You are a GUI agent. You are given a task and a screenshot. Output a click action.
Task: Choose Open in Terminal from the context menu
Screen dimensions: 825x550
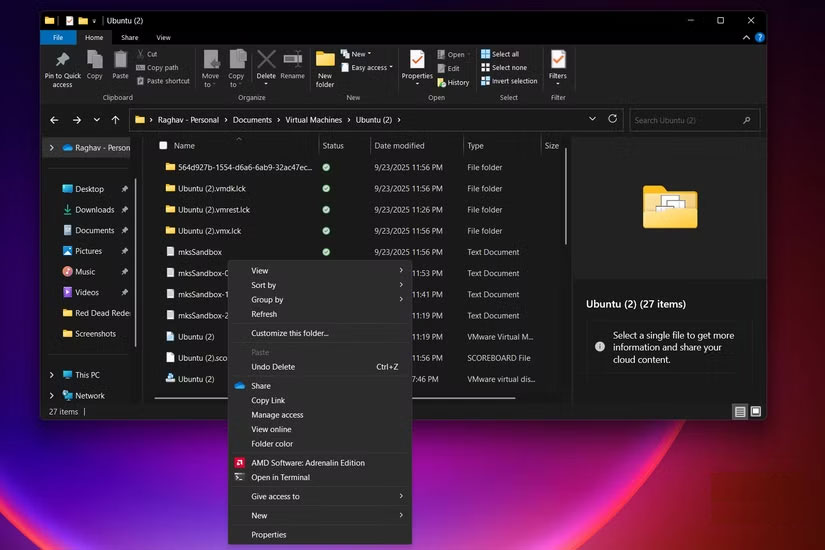(280, 477)
